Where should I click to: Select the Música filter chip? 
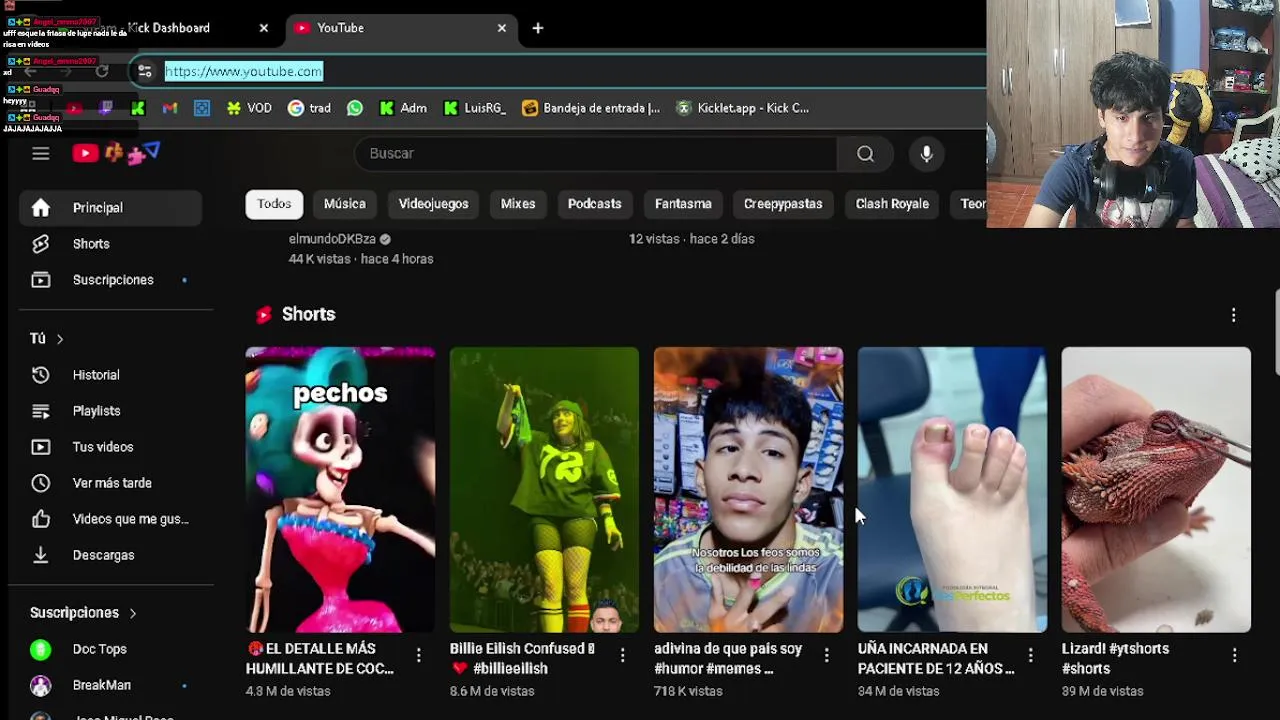[x=345, y=204]
